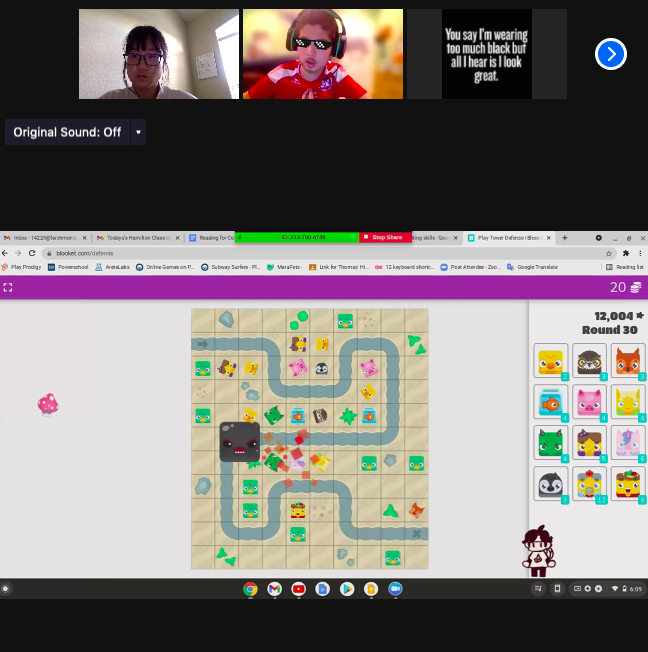The image size is (648, 652).
Task: Open the Powerschool bookmark
Action: pyautogui.click(x=68, y=267)
